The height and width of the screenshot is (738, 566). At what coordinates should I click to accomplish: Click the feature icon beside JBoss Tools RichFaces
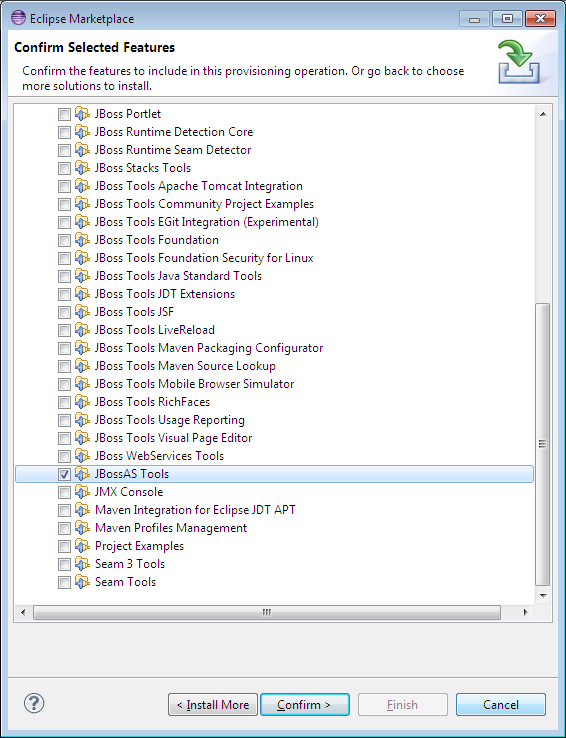[x=82, y=402]
